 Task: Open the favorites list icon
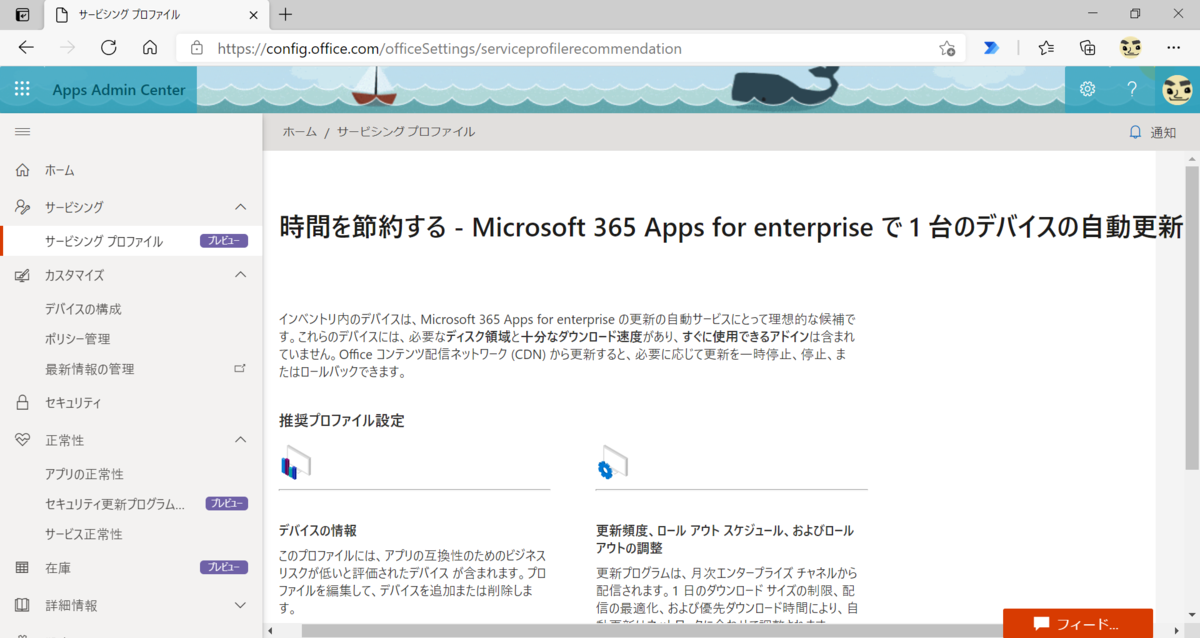click(x=1046, y=48)
